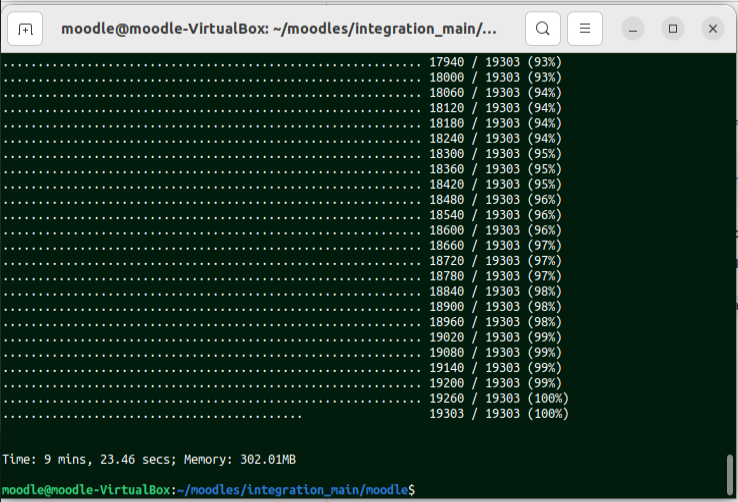
Task: Click the 18960 / 19303 (98%) line
Action: pyautogui.click(x=282, y=322)
